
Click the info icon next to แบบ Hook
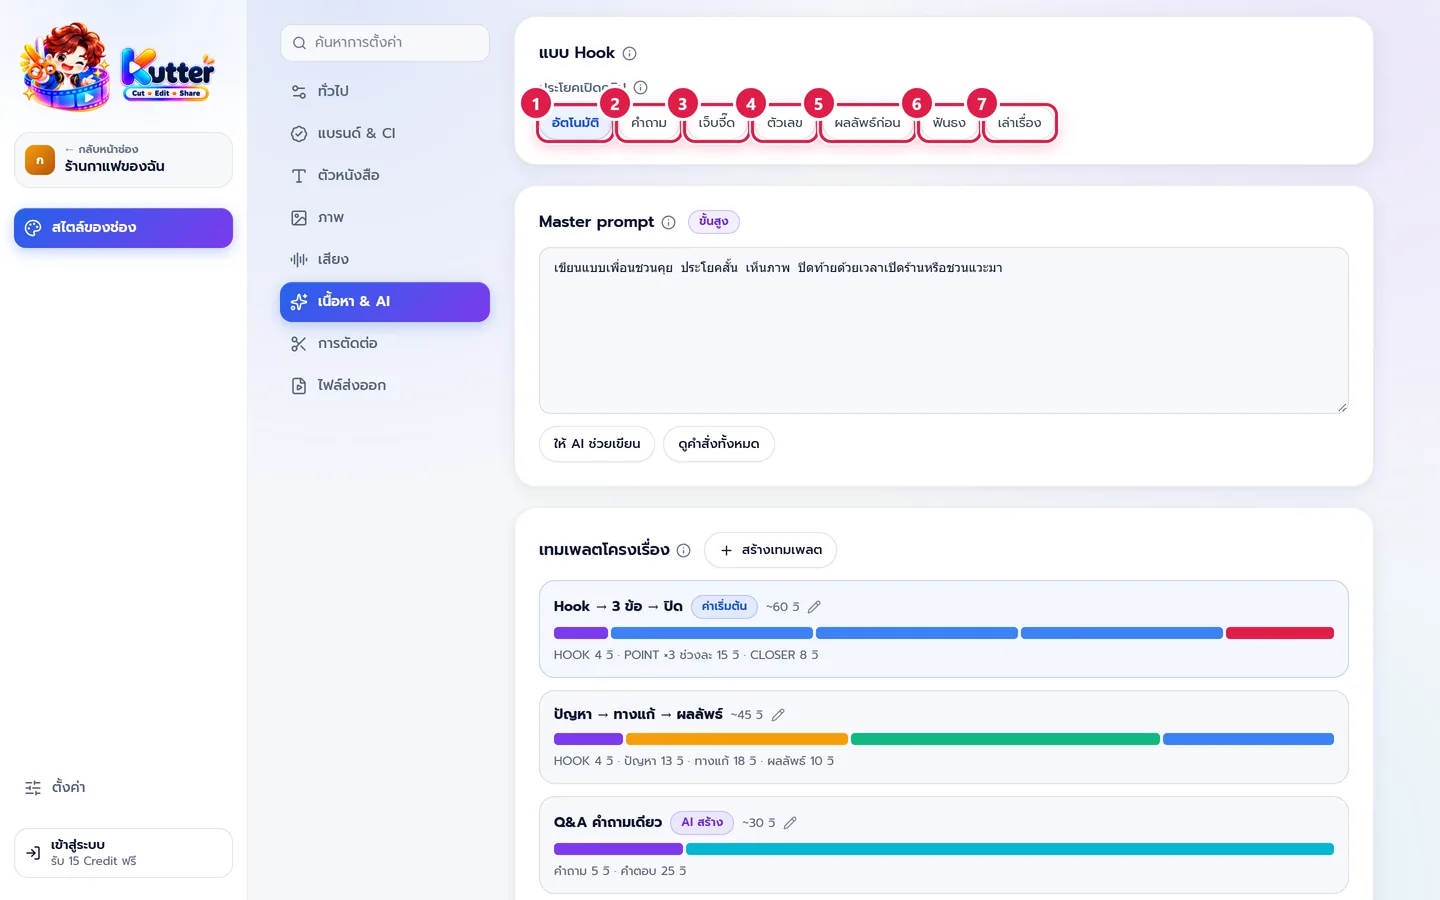629,54
